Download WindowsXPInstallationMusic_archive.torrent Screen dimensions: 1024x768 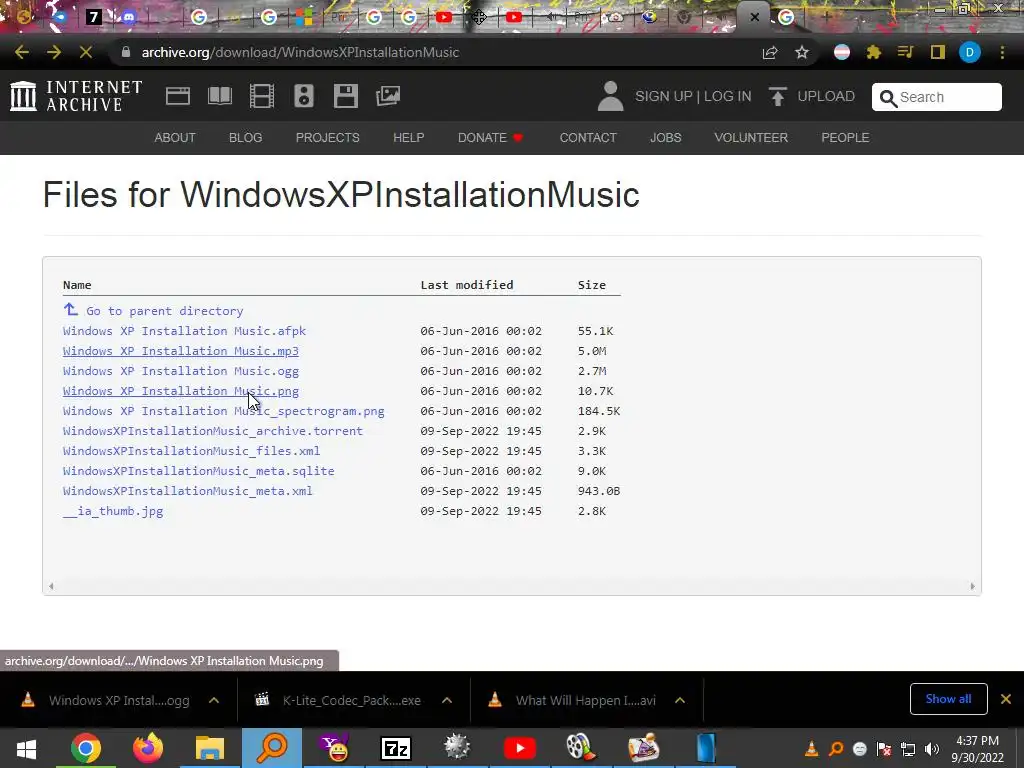pyautogui.click(x=213, y=431)
